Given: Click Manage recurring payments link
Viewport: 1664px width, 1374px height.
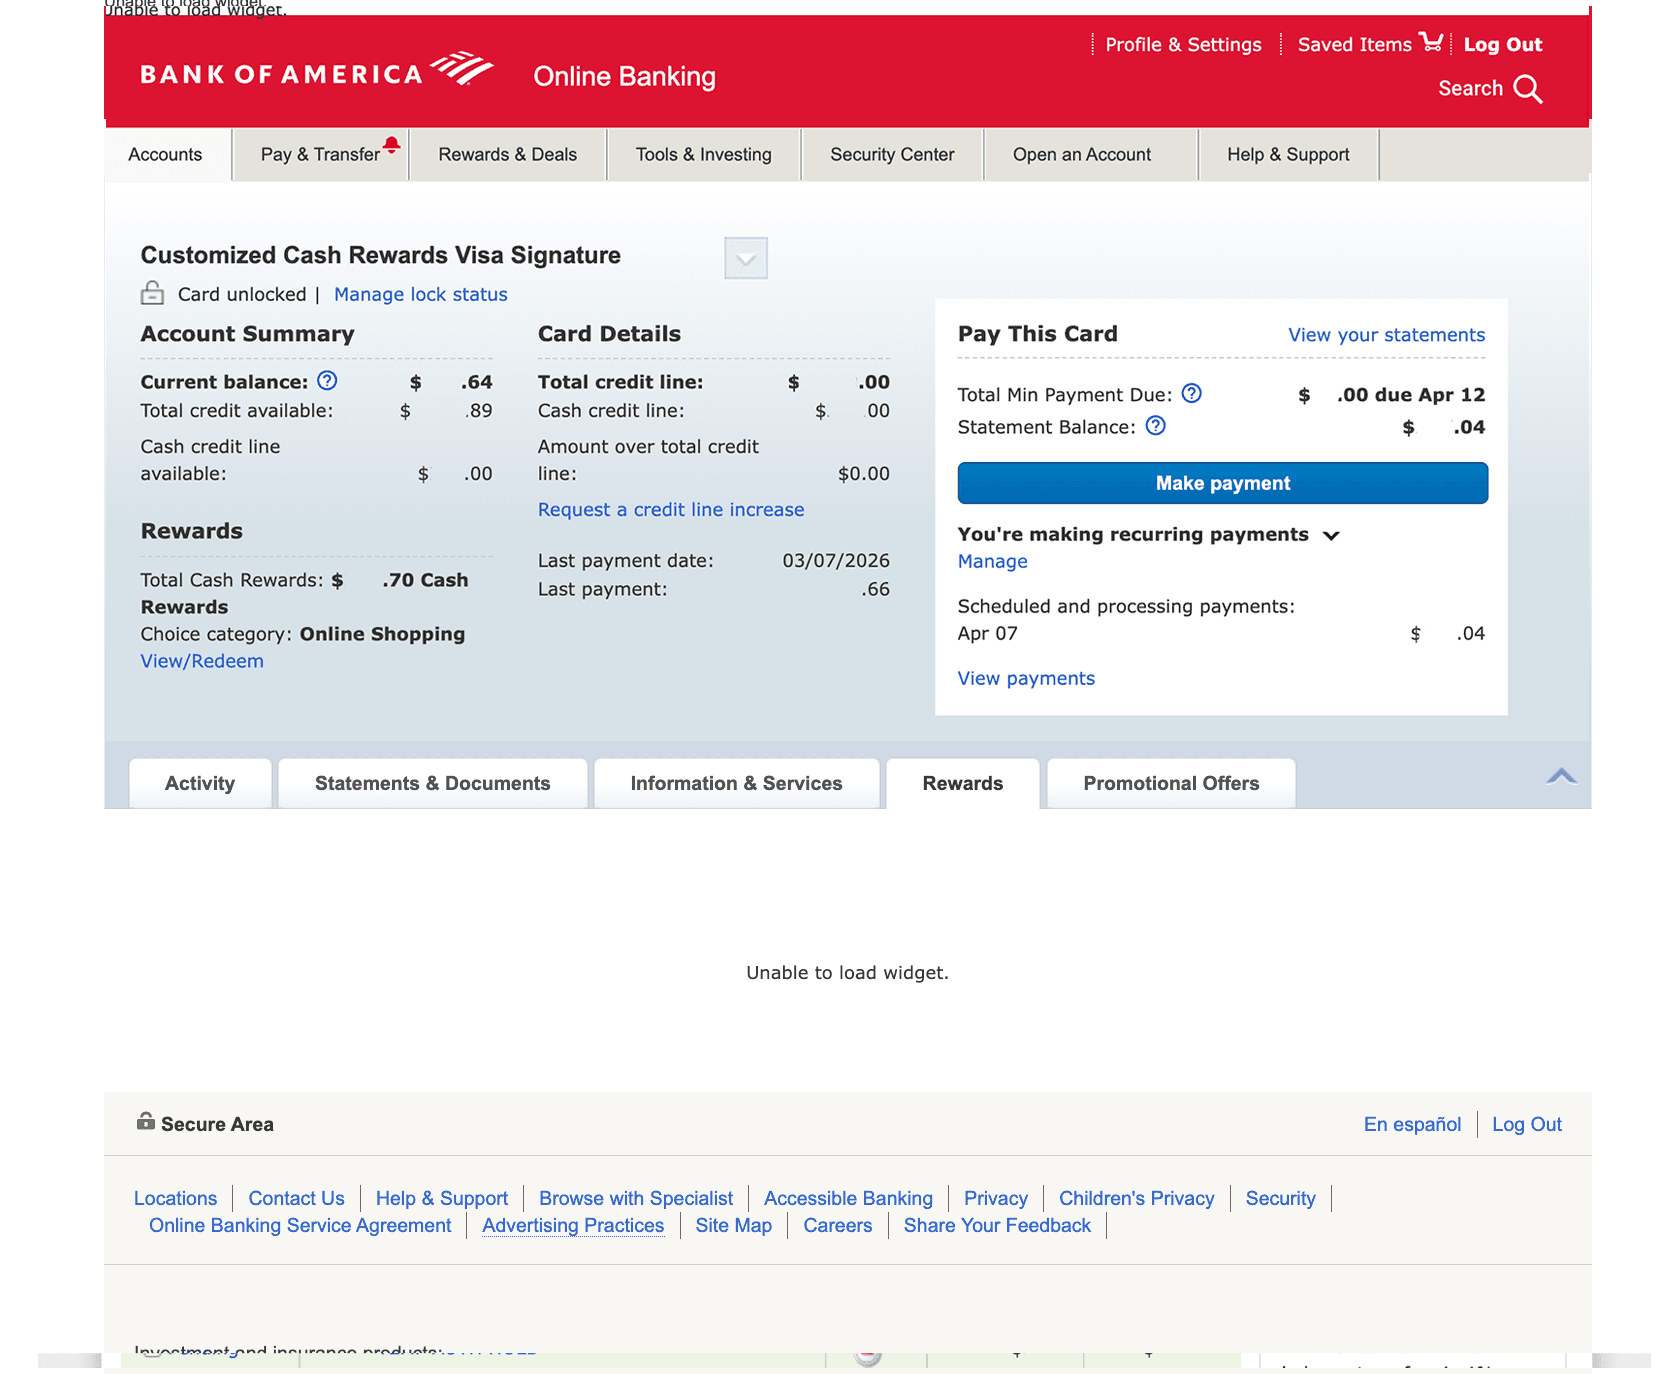Looking at the screenshot, I should coord(992,561).
